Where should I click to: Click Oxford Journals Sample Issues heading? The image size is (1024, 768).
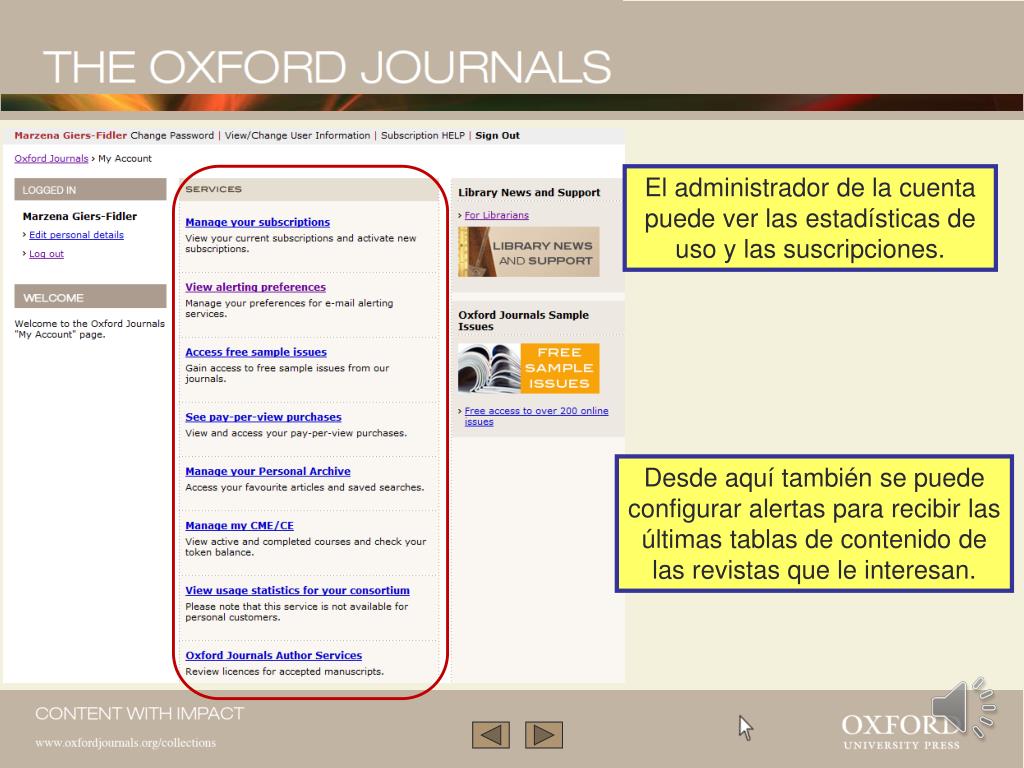pyautogui.click(x=523, y=320)
